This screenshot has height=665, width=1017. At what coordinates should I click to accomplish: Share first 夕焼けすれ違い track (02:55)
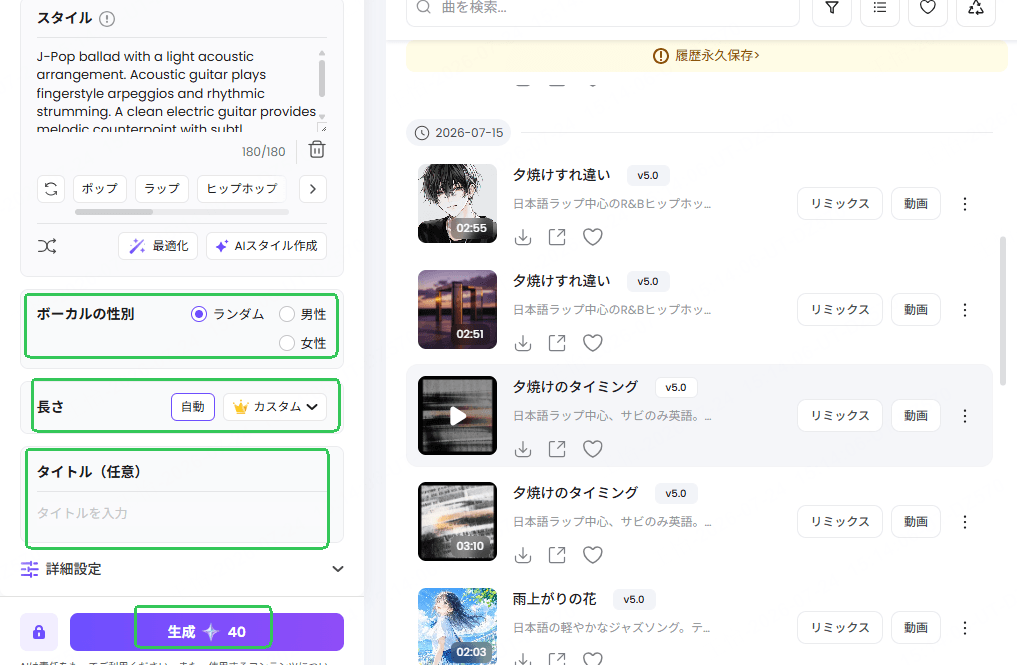tap(557, 237)
